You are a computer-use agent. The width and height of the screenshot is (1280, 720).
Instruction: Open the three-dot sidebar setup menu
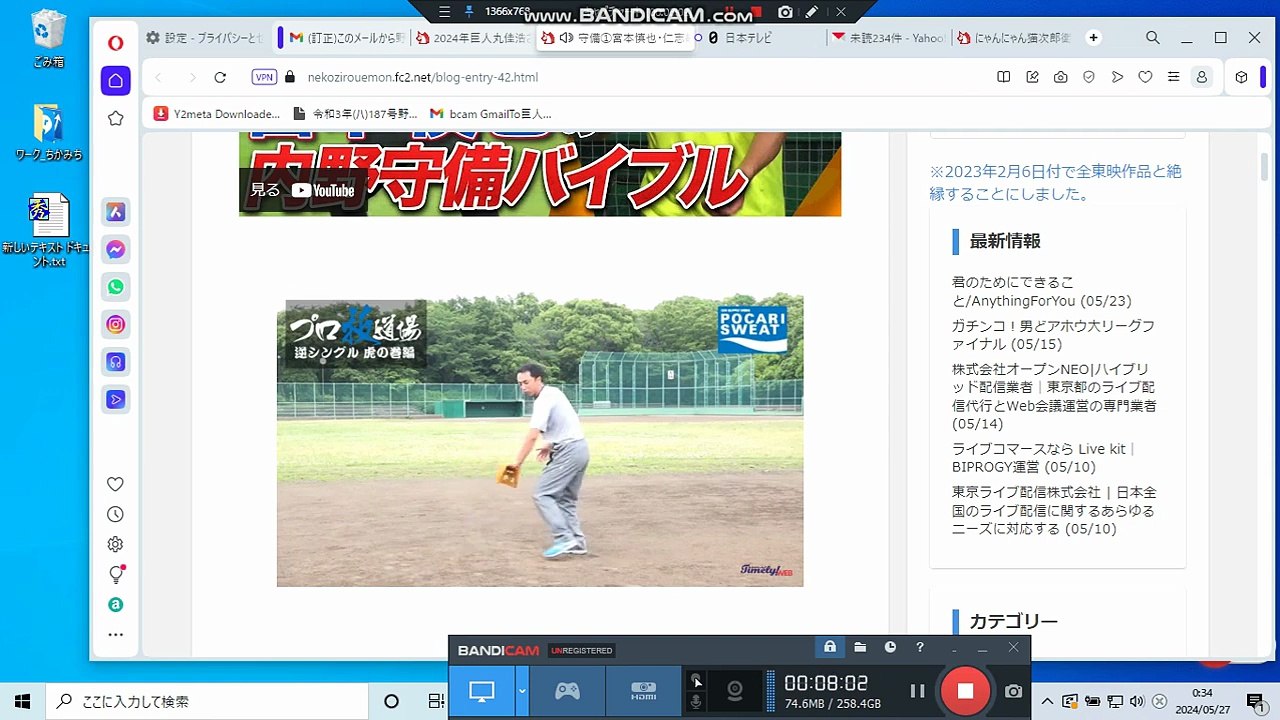point(115,635)
